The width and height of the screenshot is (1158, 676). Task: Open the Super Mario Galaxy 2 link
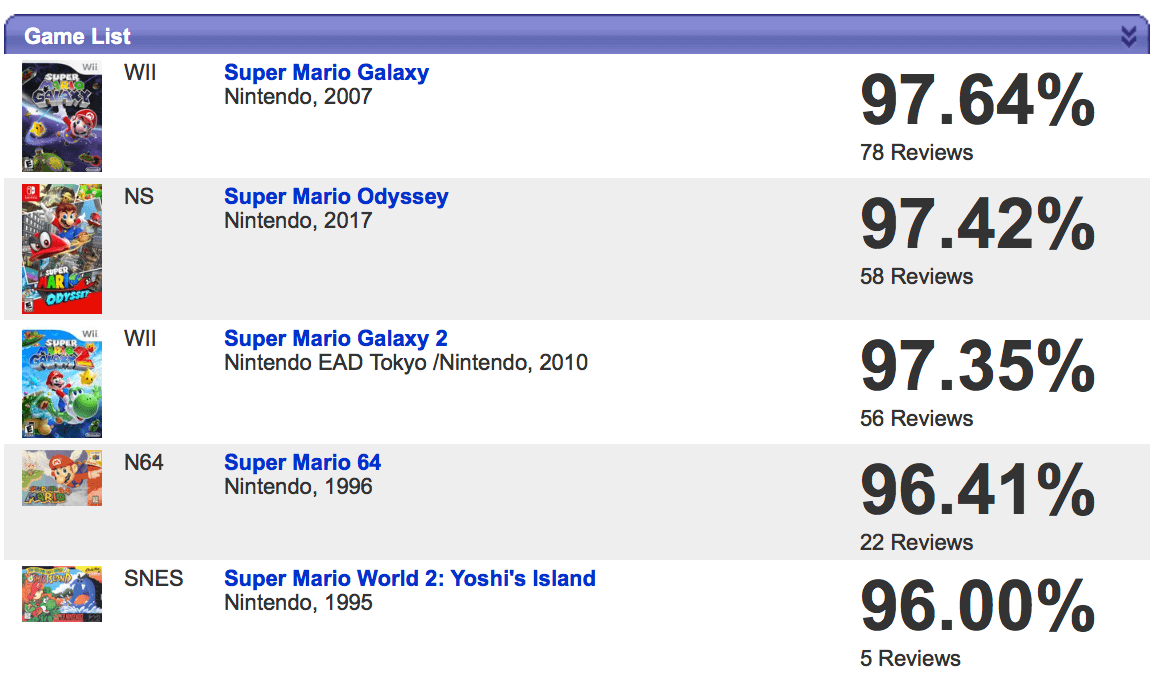pyautogui.click(x=336, y=338)
